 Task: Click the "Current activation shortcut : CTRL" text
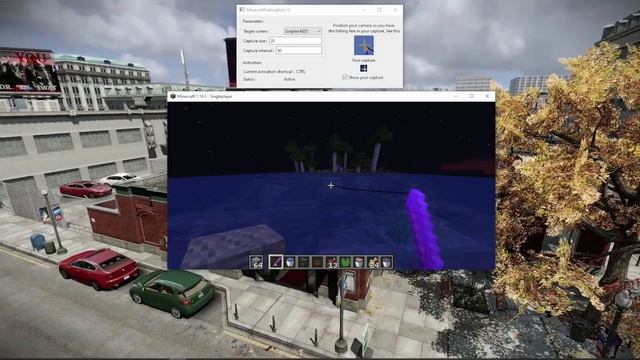click(274, 71)
